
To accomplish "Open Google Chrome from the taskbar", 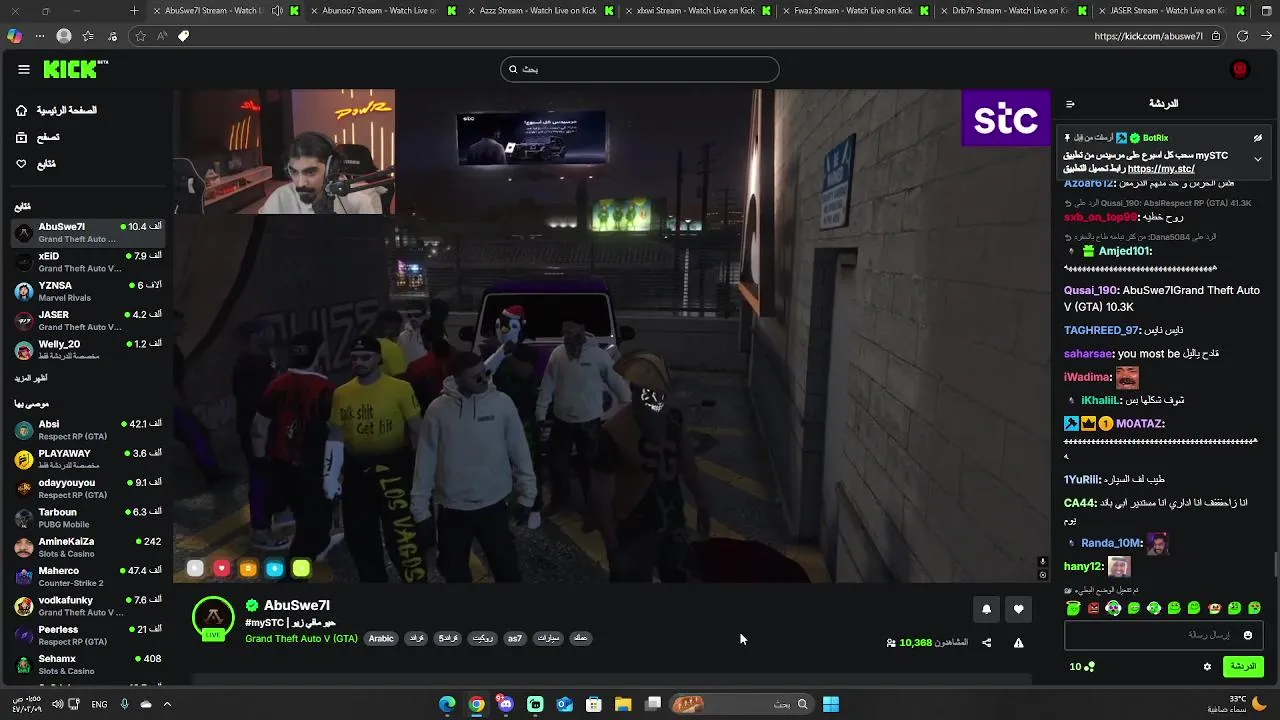I will 476,704.
